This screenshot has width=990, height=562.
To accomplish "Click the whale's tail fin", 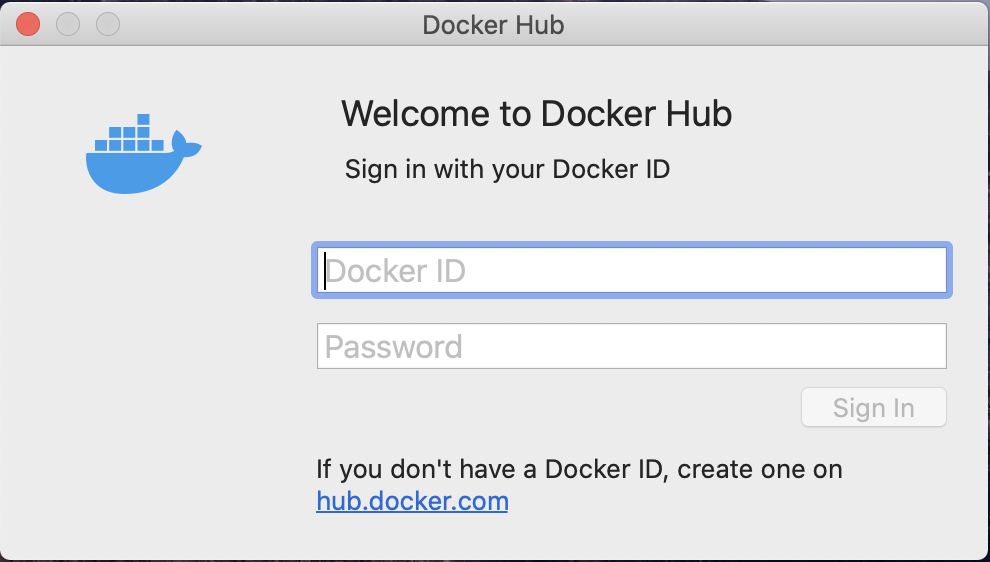I will (x=185, y=145).
